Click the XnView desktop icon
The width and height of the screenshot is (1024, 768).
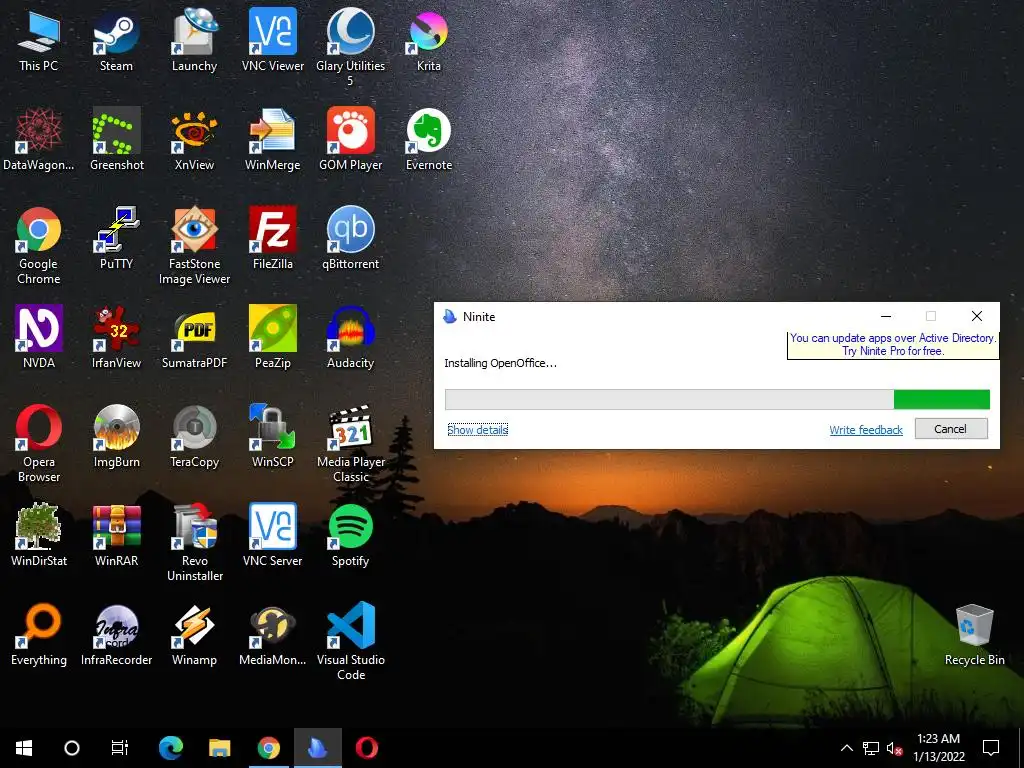pos(194,138)
